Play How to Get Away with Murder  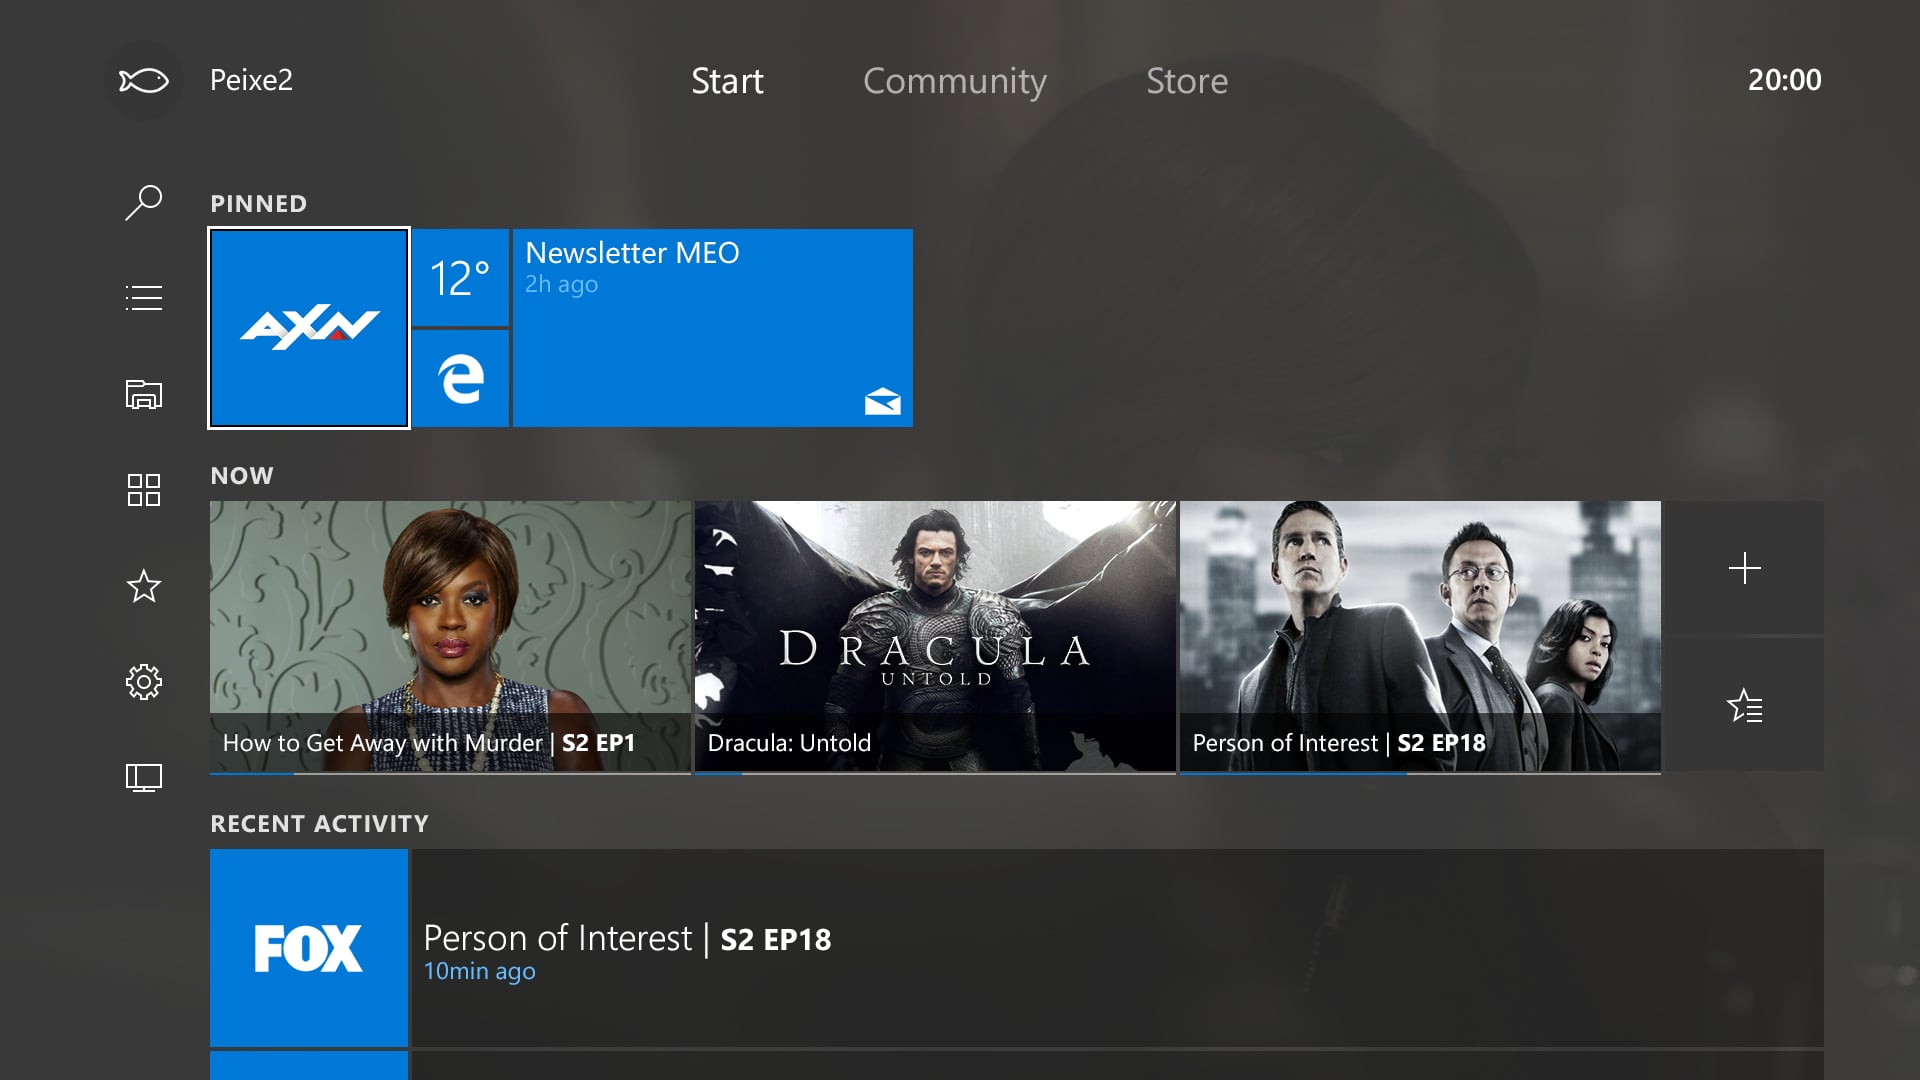click(450, 636)
